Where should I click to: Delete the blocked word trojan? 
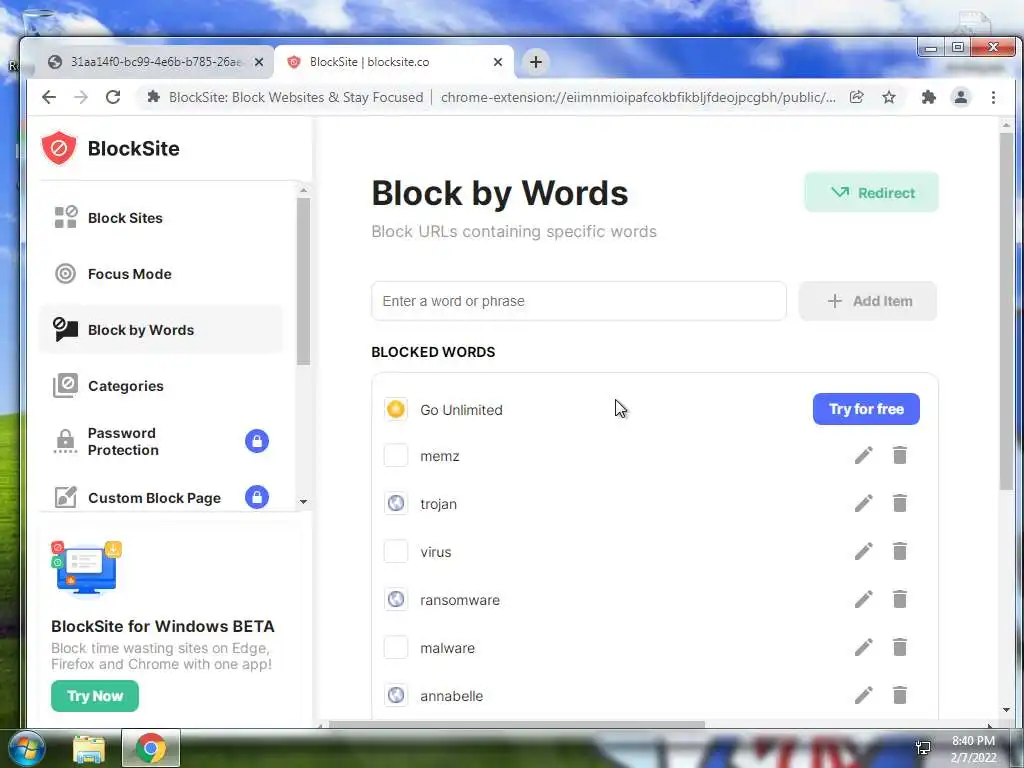[x=900, y=504]
